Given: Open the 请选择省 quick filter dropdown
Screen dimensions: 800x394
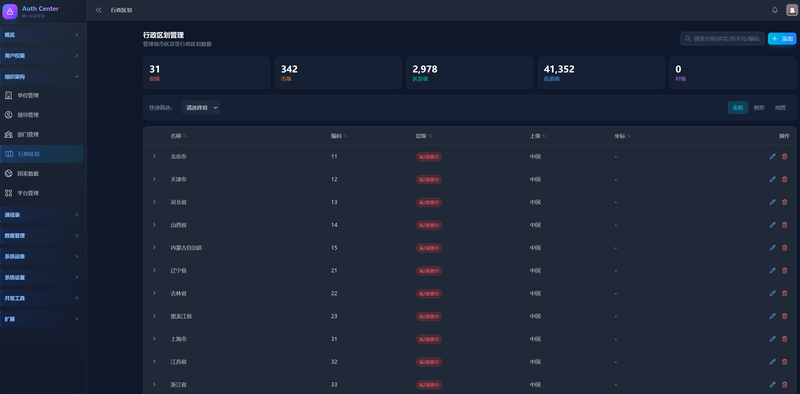Looking at the screenshot, I should (201, 108).
